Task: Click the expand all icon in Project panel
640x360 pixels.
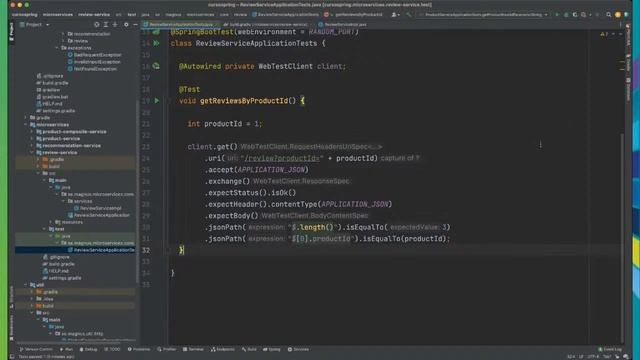Action: [105, 24]
